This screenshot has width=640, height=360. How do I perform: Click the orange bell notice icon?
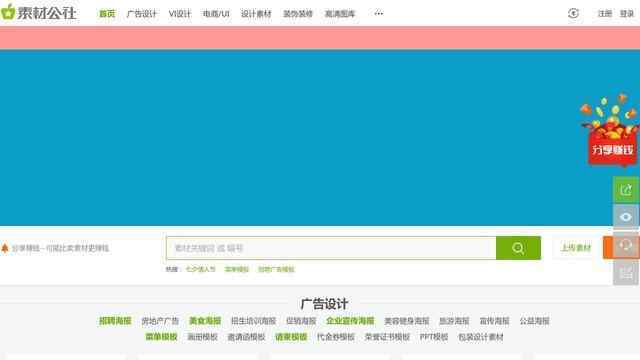coord(5,248)
